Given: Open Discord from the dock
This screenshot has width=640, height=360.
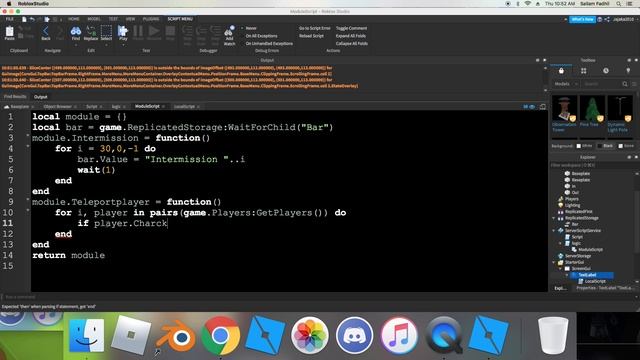Looking at the screenshot, I should 354,336.
